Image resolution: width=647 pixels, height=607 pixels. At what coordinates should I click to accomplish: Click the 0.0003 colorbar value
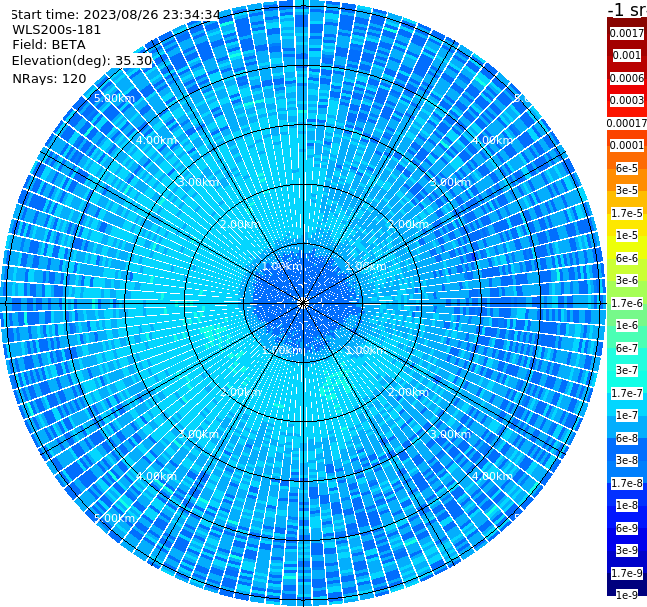coord(627,100)
